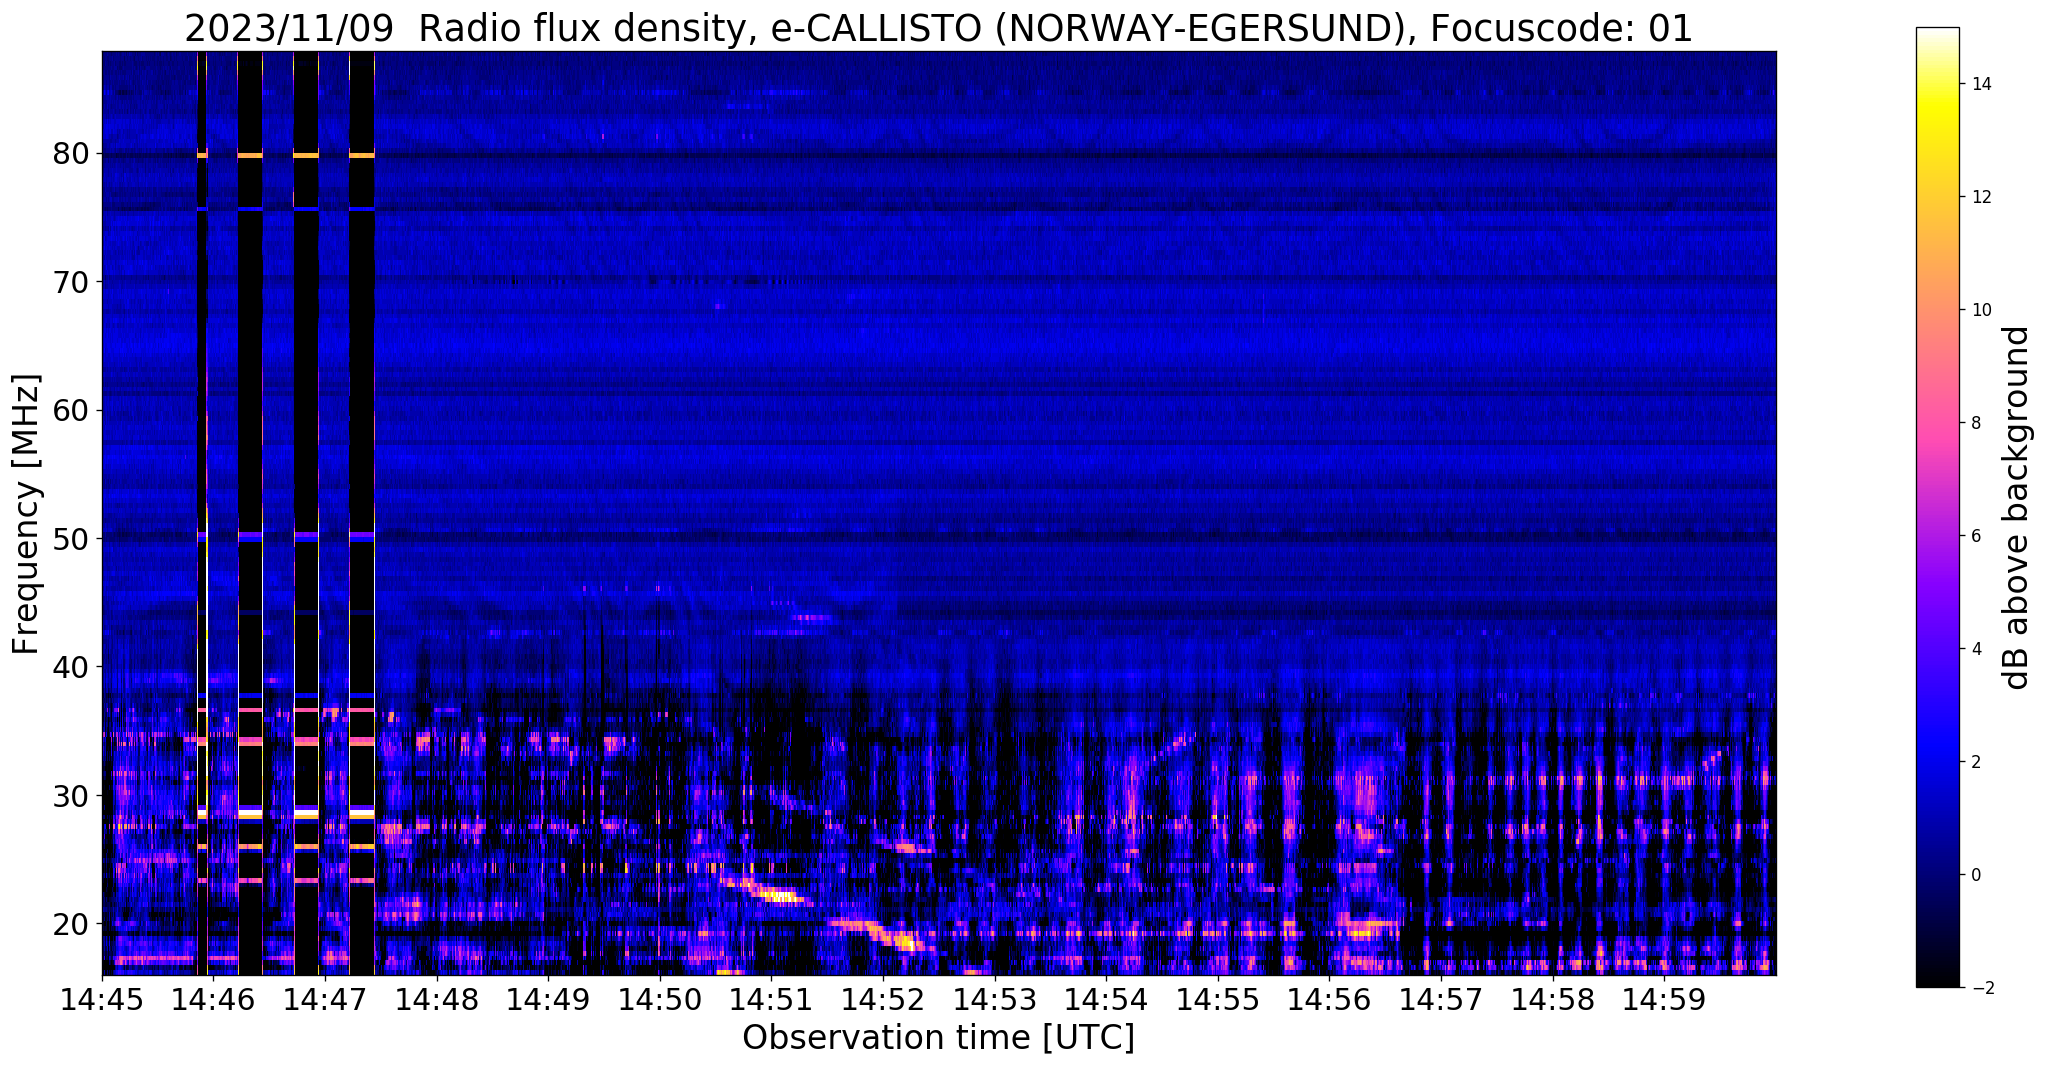Screen dimensions: 2047x1067
Task: Click the colorbar tick label 14
Action: [x=1979, y=84]
